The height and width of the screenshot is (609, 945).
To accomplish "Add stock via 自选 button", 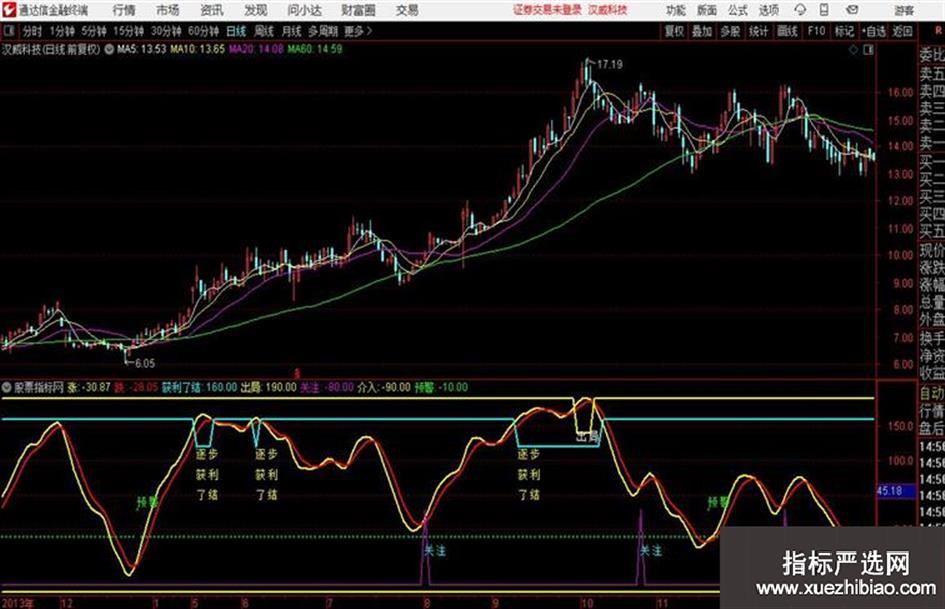I will [873, 31].
